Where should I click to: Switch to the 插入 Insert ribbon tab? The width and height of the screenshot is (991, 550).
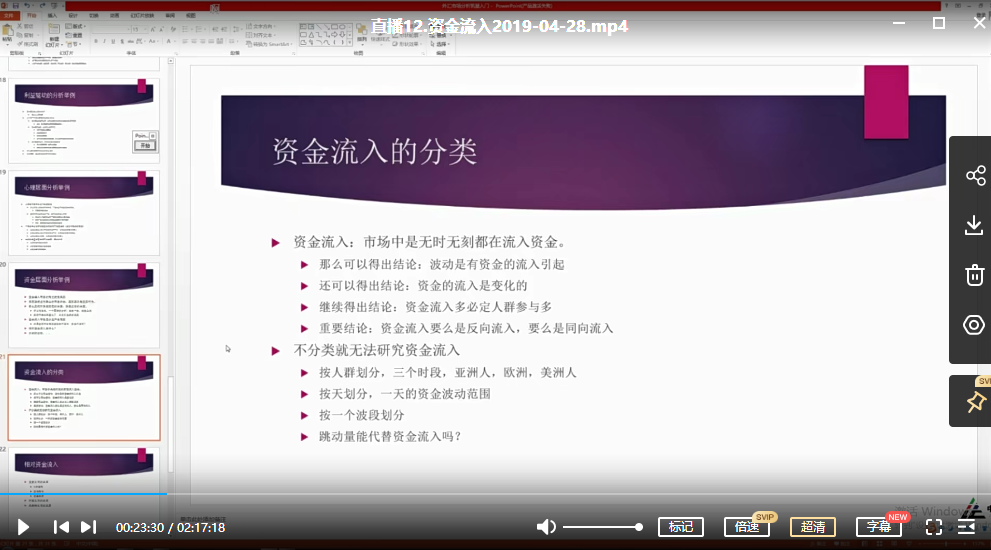52,15
